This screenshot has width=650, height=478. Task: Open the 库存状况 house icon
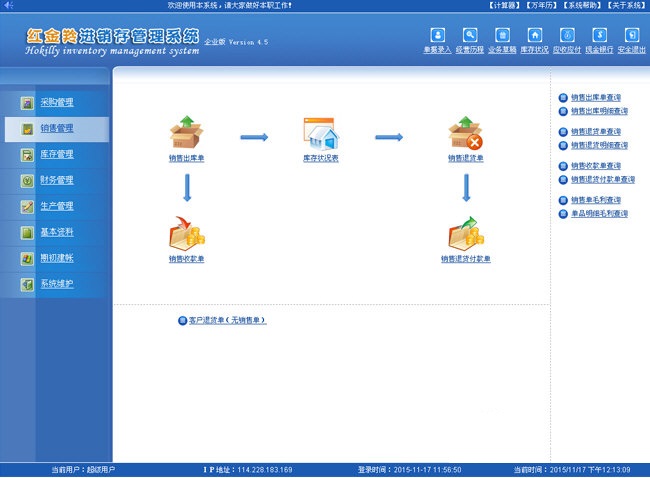pos(535,35)
